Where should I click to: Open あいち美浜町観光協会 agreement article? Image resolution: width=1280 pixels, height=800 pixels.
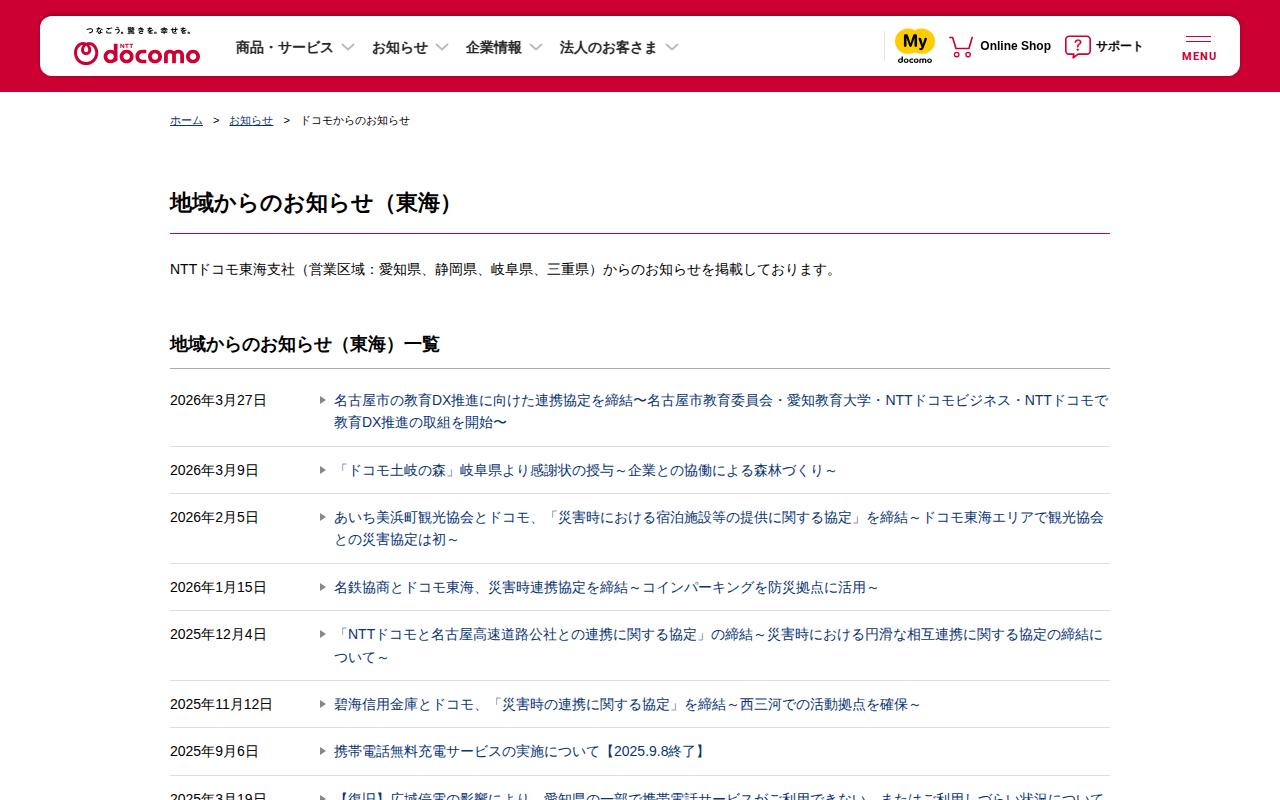(x=719, y=528)
